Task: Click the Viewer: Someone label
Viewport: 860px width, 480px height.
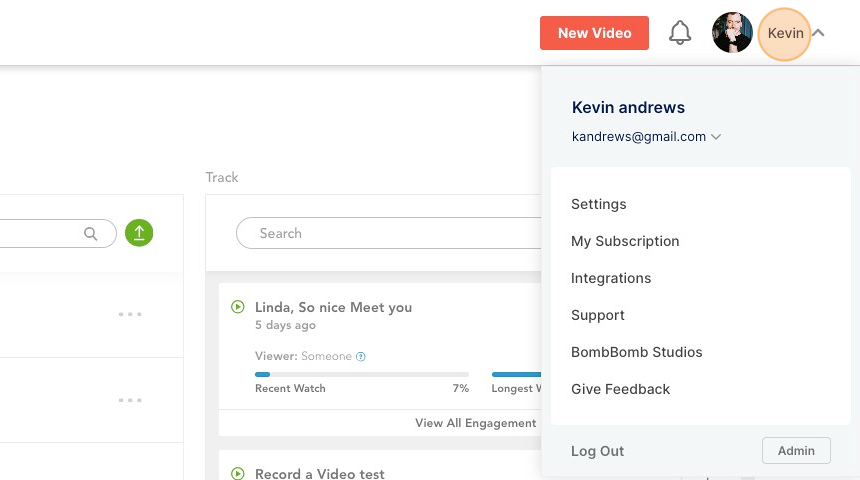Action: [x=303, y=356]
